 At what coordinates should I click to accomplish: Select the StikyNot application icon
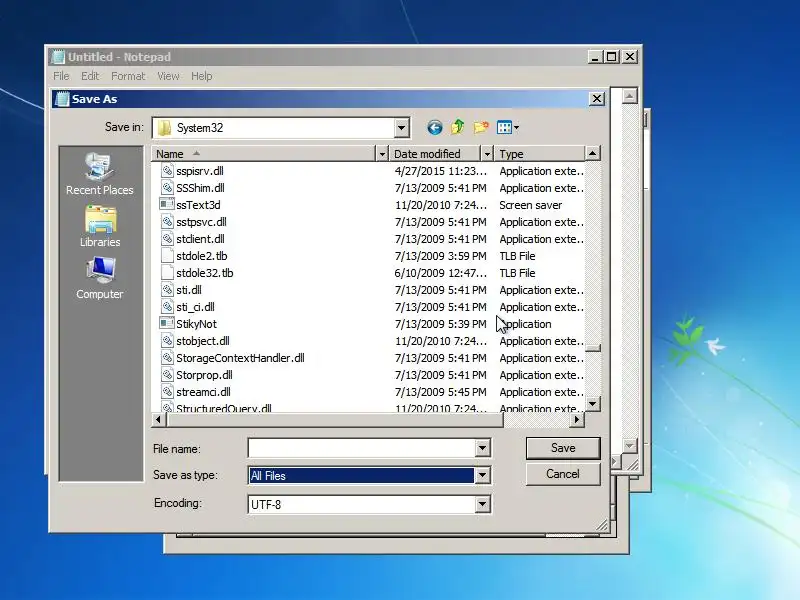point(167,323)
